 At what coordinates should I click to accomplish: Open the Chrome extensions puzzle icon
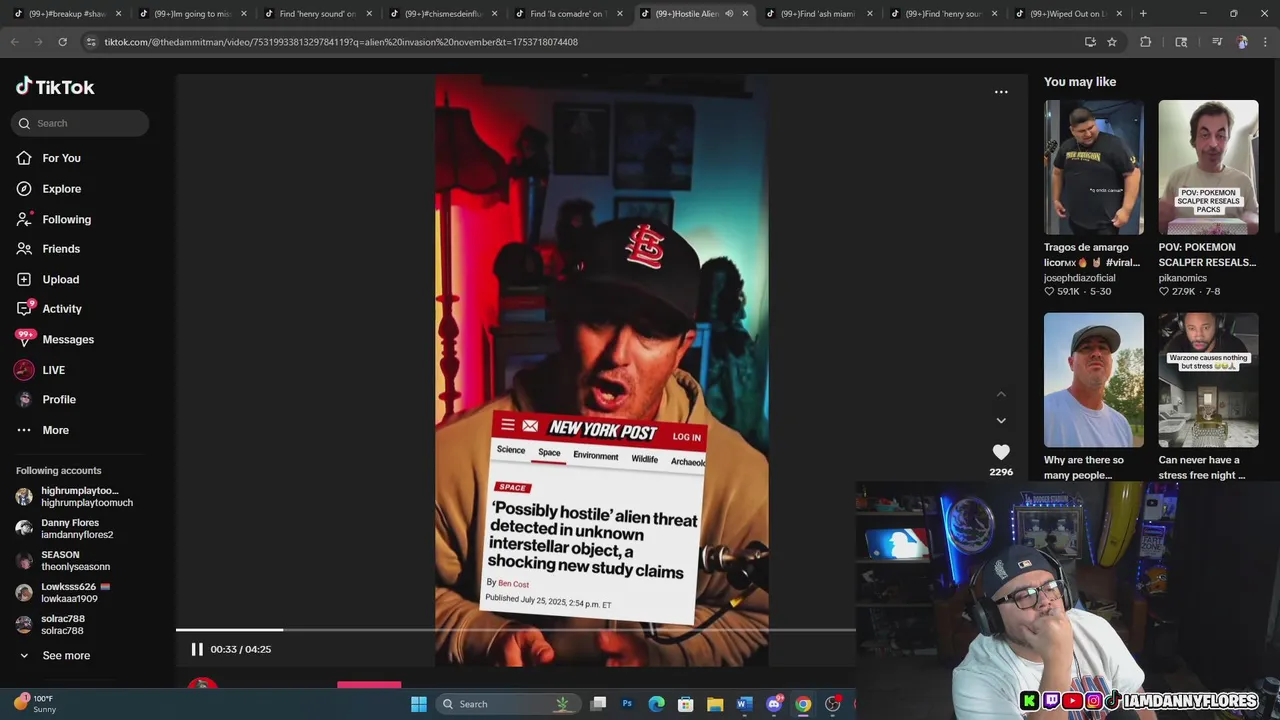pos(1146,42)
